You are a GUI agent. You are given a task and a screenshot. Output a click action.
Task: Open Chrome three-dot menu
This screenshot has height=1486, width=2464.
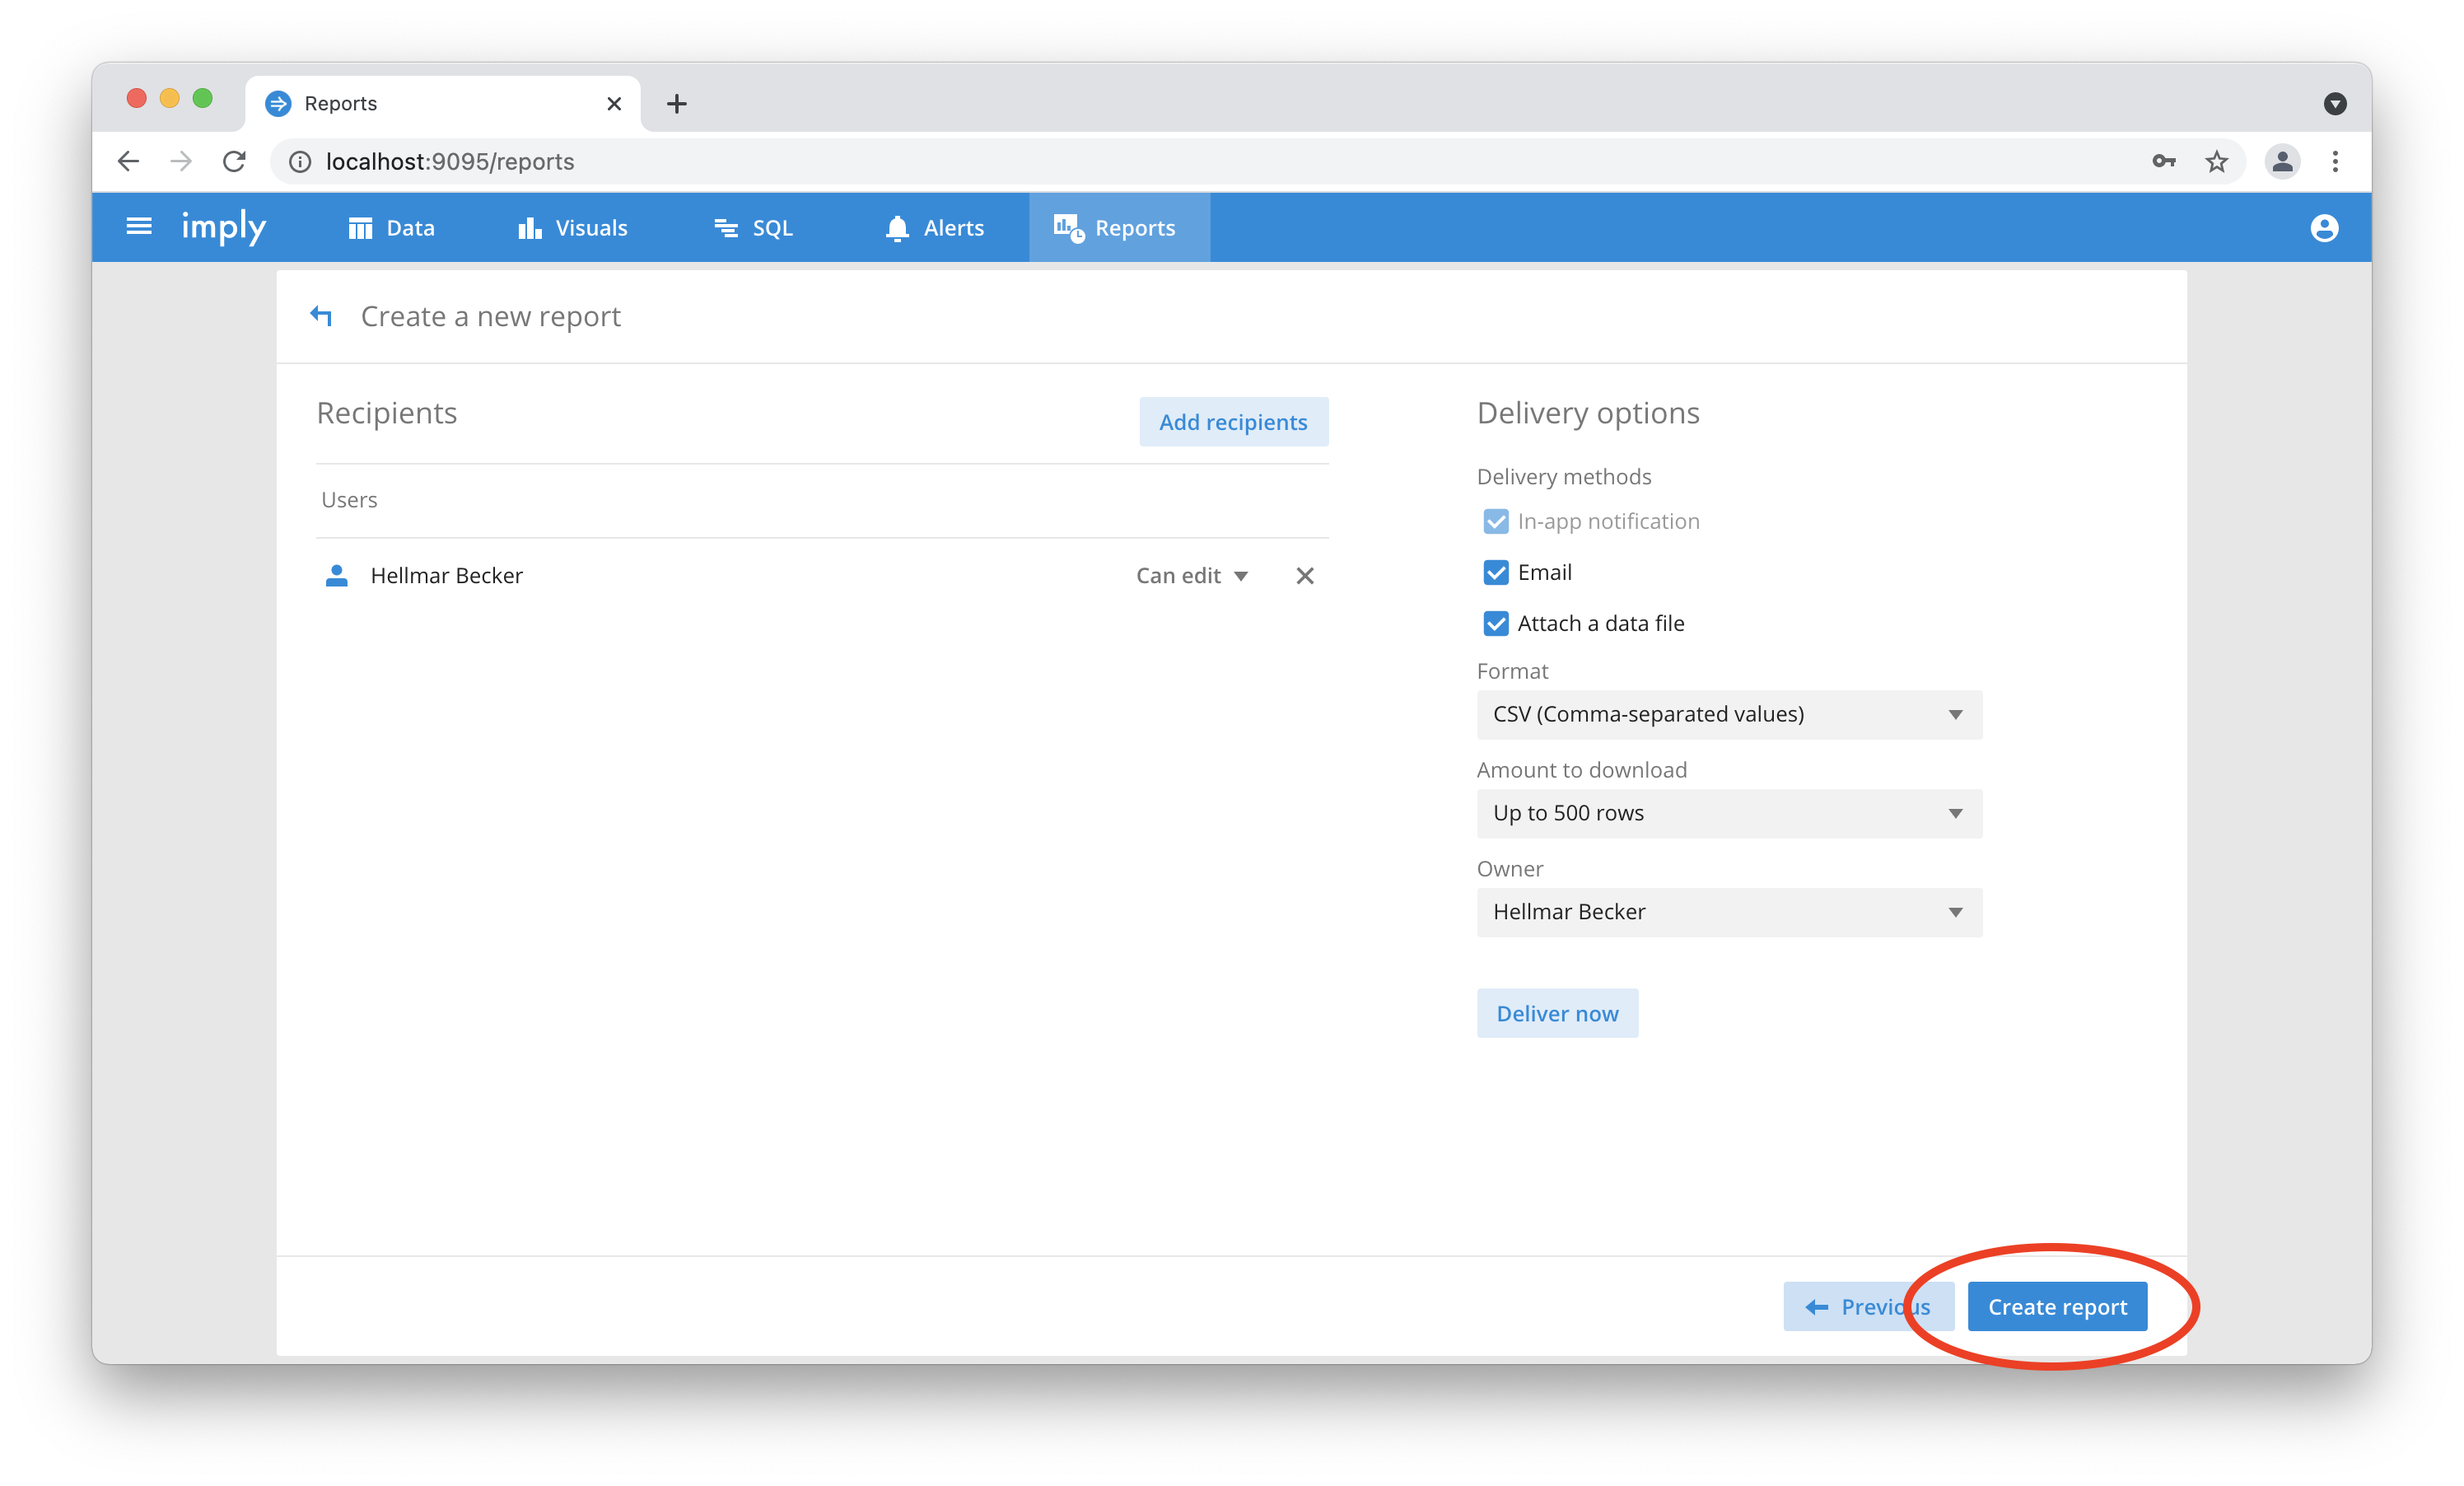tap(2335, 162)
